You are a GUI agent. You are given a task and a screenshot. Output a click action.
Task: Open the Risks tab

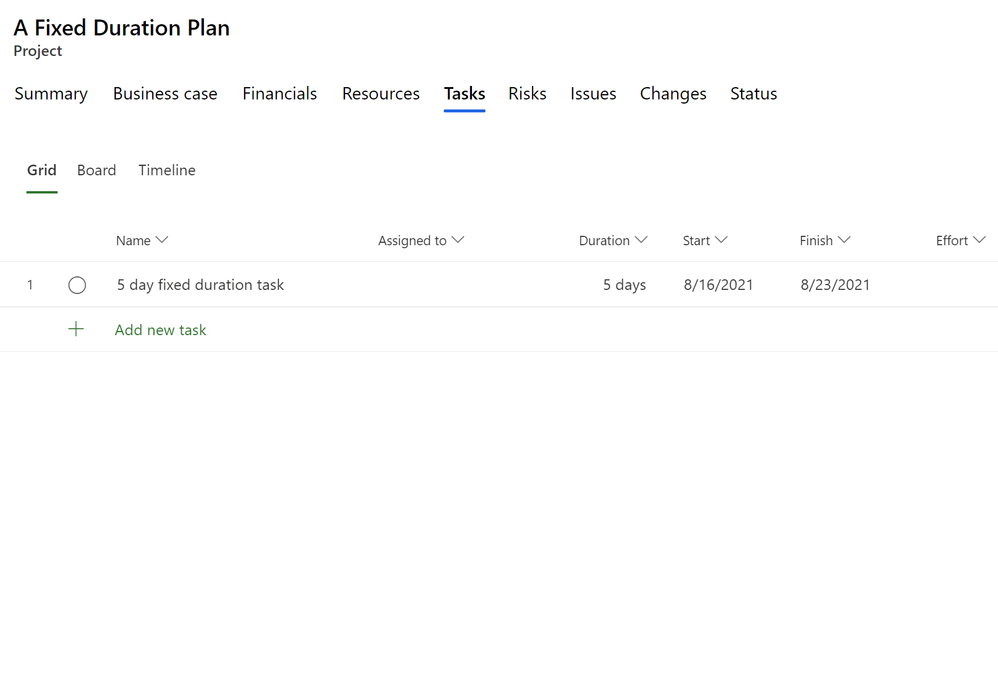527,94
